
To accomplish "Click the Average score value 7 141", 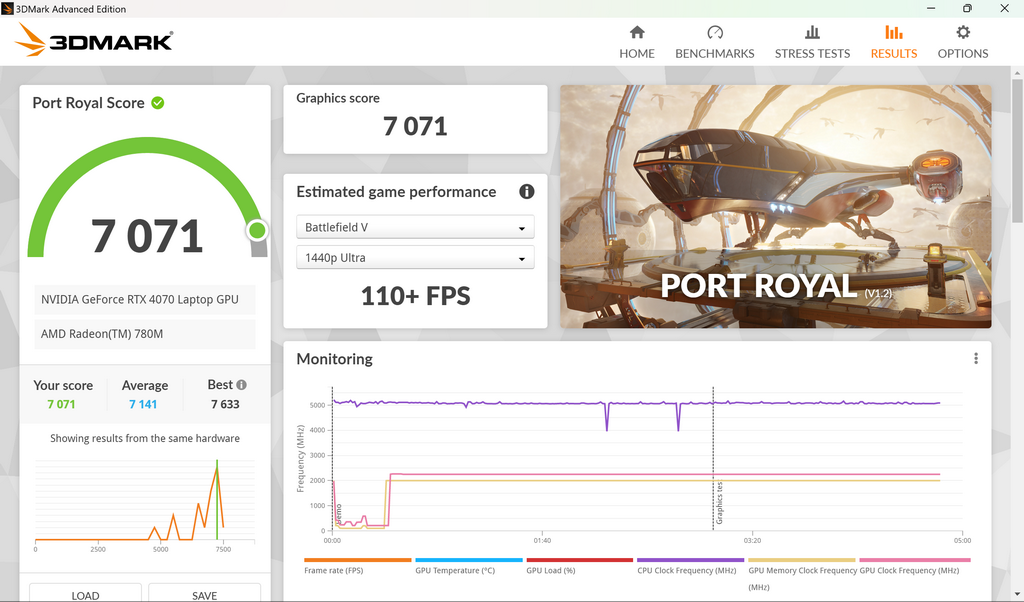I will (143, 404).
